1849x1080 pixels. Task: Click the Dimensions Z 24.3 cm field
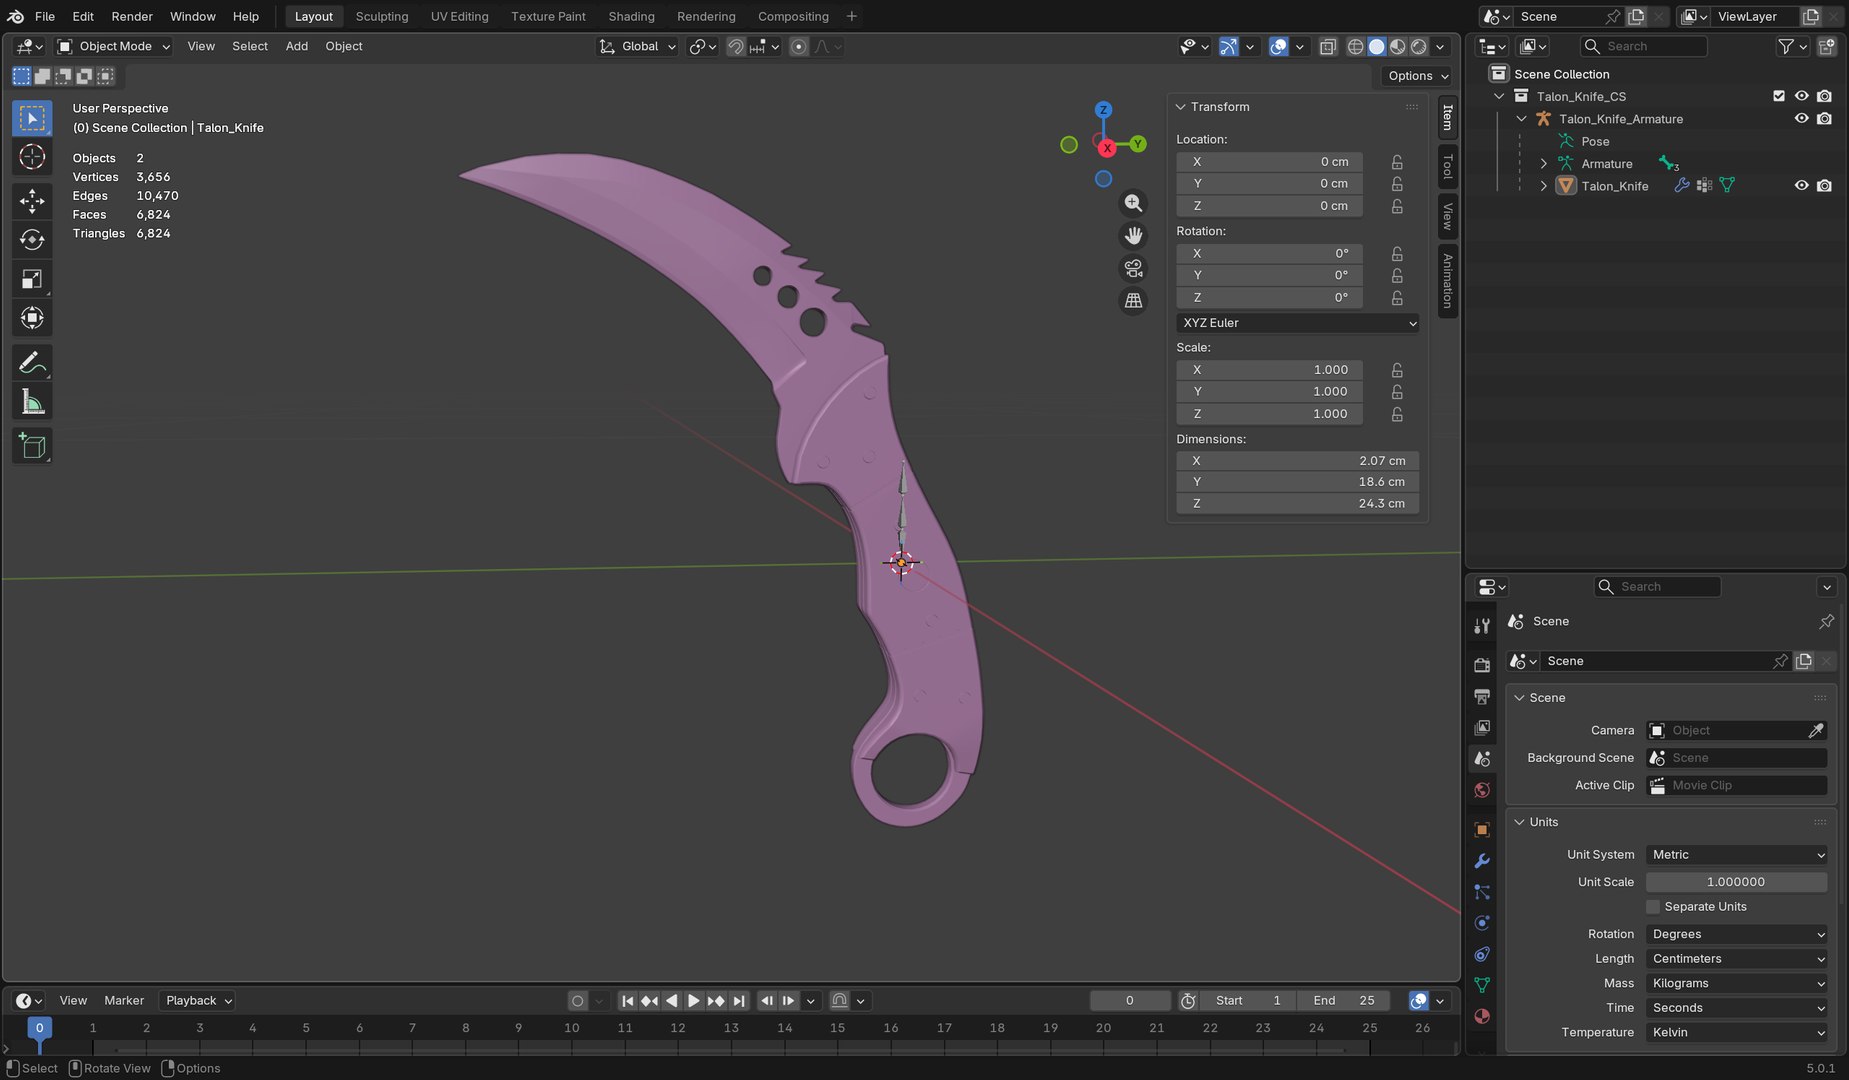click(x=1298, y=504)
